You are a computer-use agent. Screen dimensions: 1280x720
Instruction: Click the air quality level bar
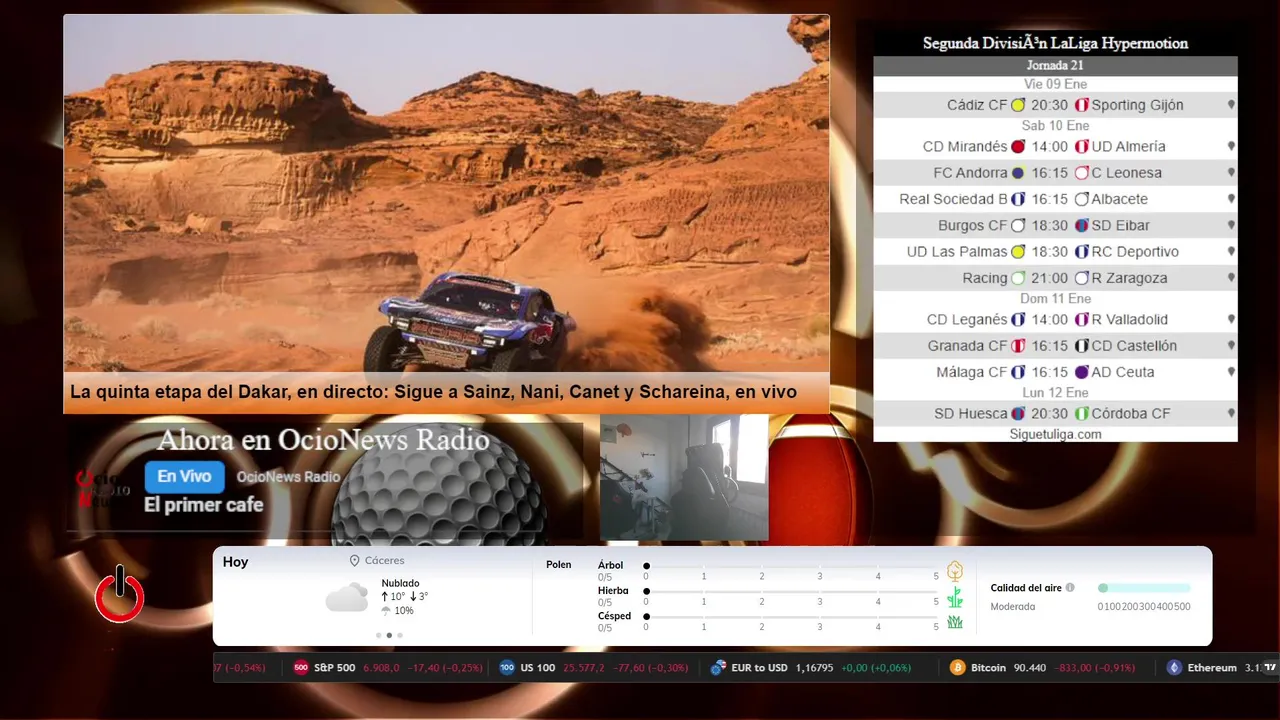pyautogui.click(x=1144, y=588)
